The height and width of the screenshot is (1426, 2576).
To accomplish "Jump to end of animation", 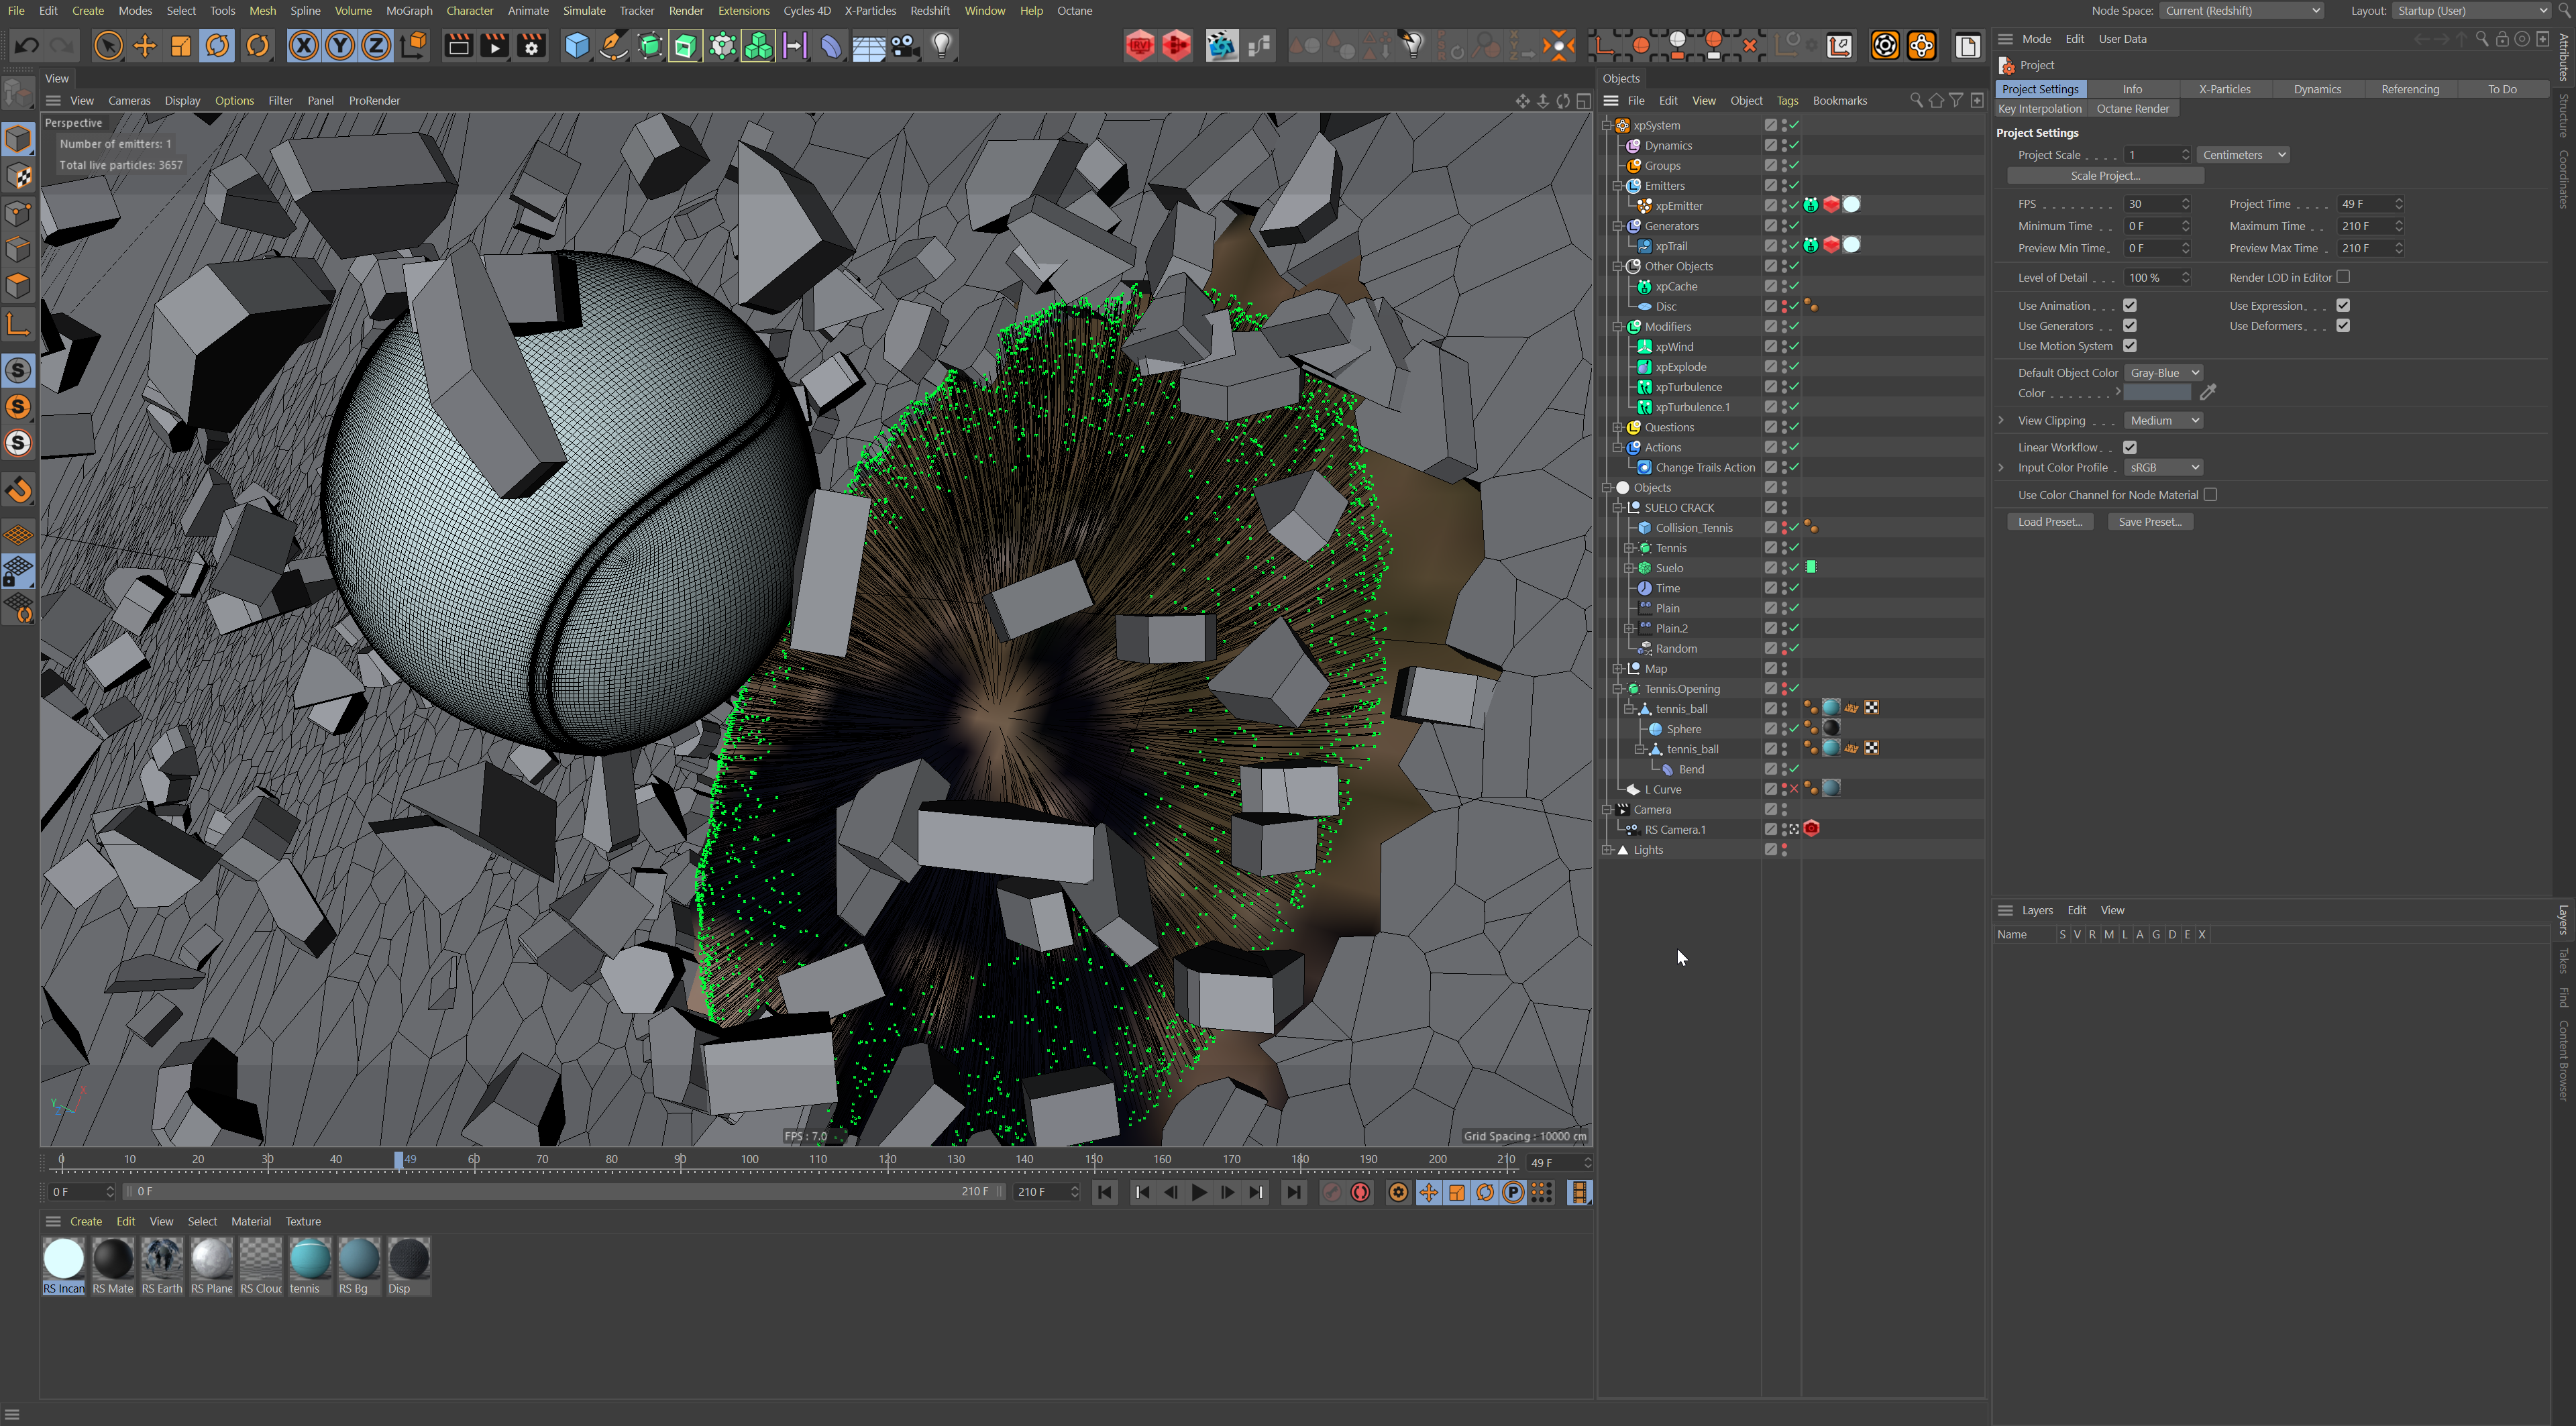I will [1293, 1192].
